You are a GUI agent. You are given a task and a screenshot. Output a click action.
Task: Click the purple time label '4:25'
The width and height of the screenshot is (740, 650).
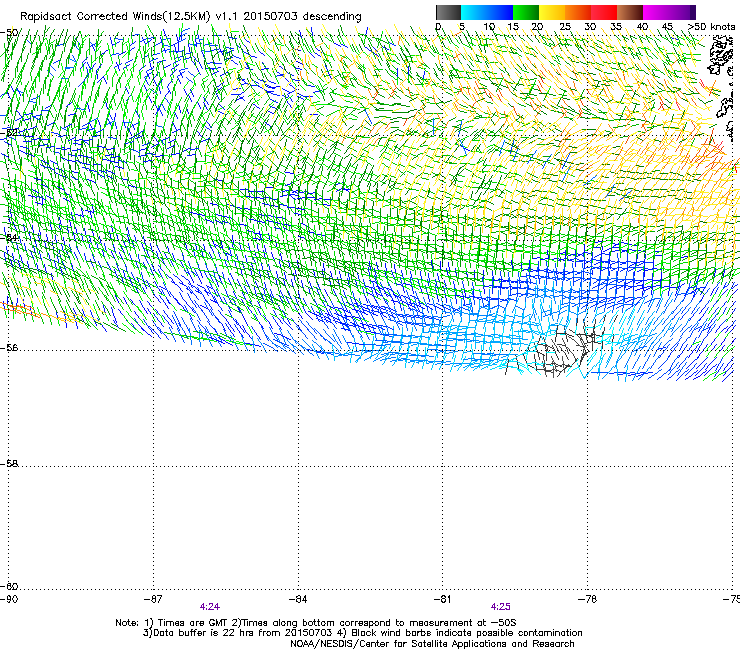click(500, 607)
